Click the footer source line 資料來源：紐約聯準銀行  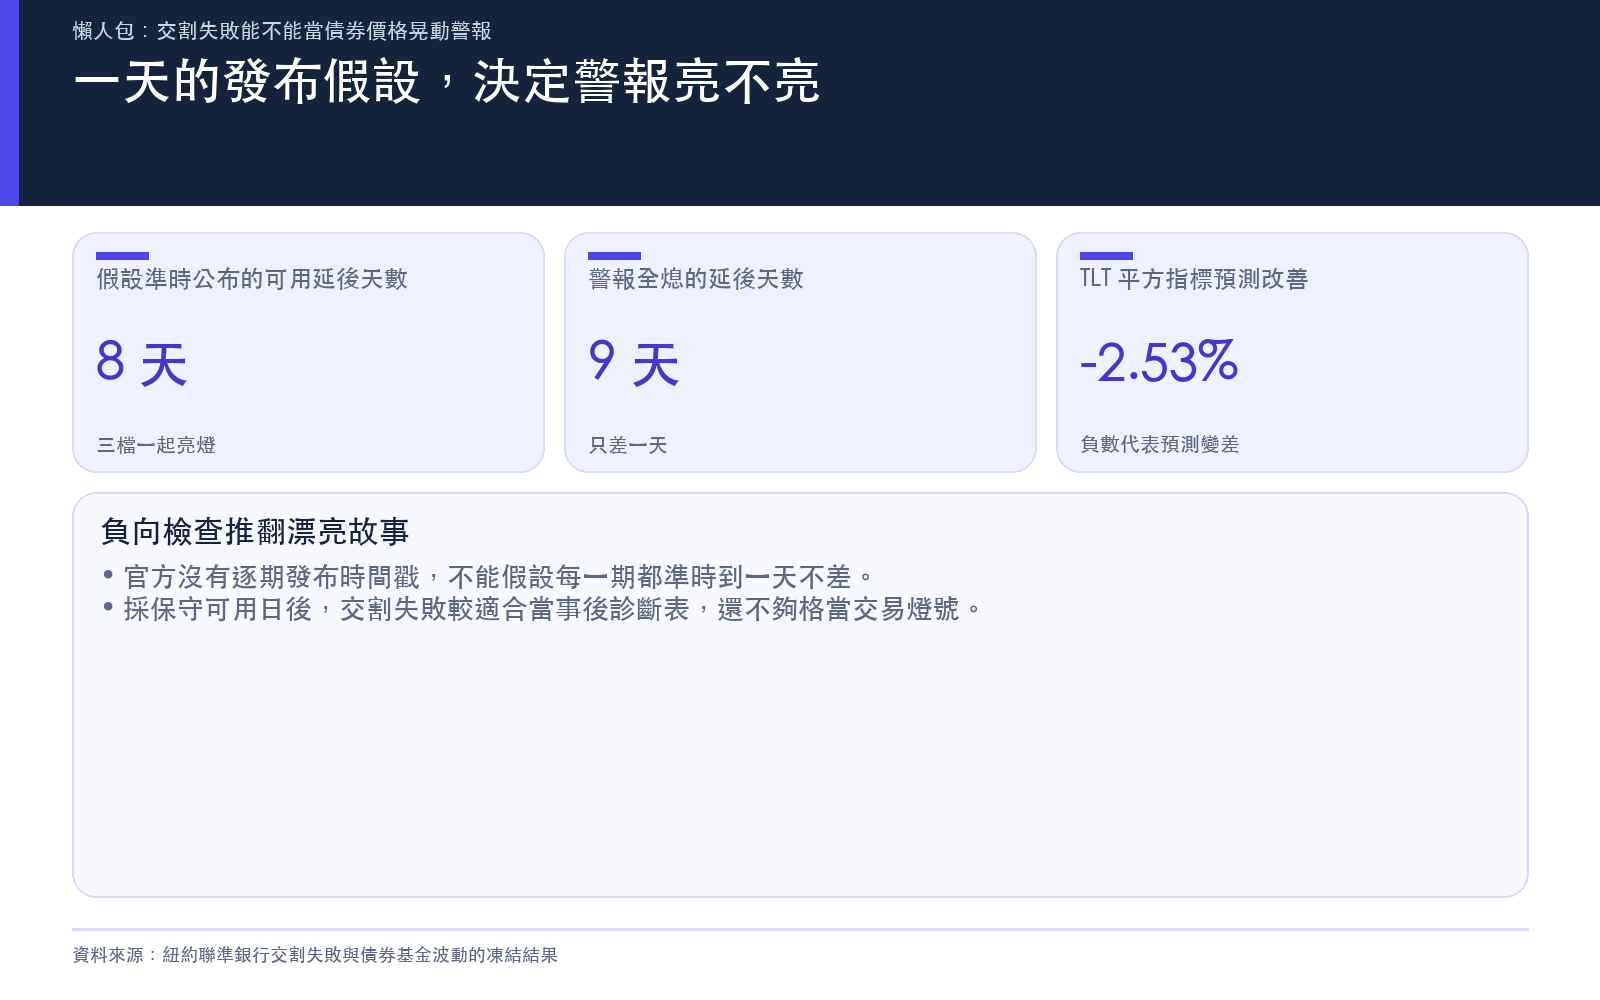coord(315,955)
